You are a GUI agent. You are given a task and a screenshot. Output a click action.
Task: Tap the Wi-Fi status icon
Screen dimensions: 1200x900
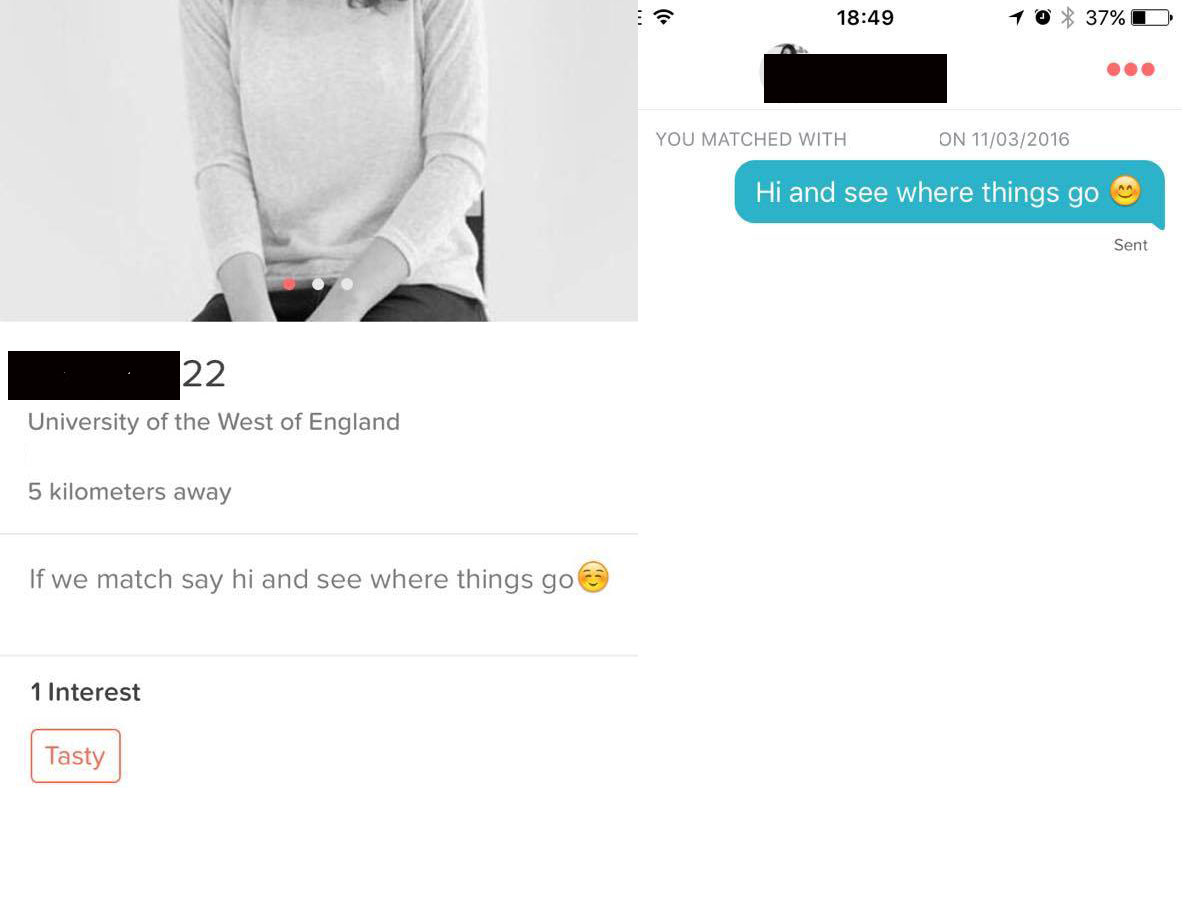(662, 17)
